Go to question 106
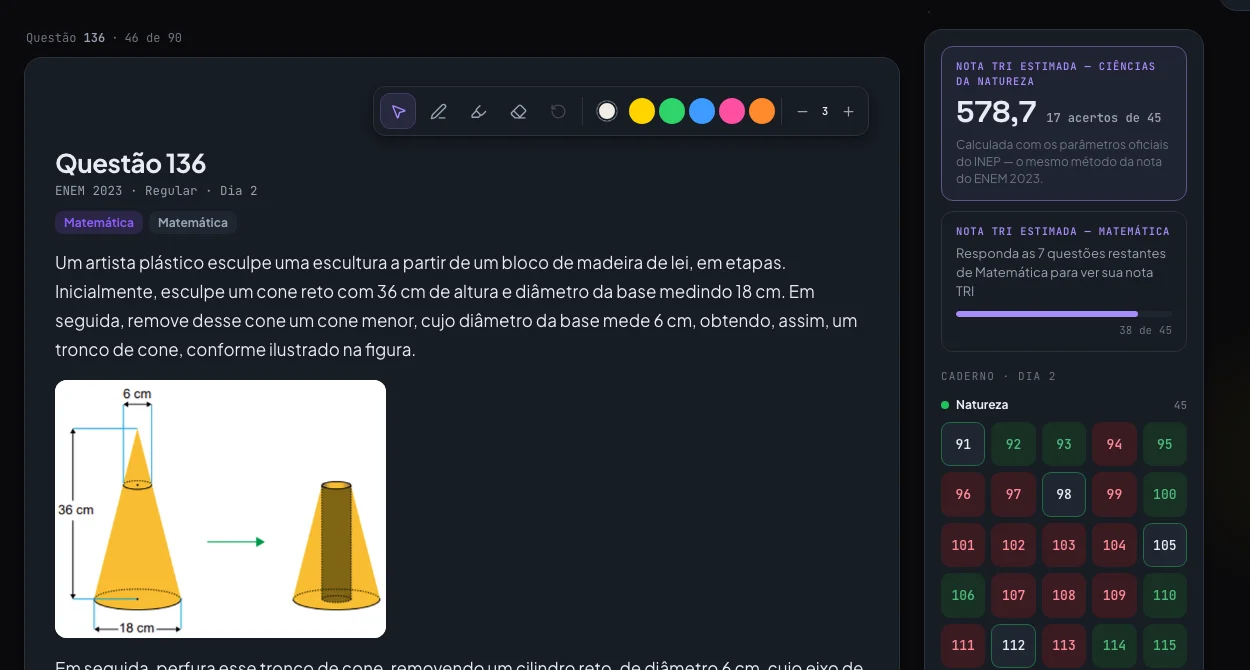This screenshot has width=1250, height=670. click(x=963, y=595)
